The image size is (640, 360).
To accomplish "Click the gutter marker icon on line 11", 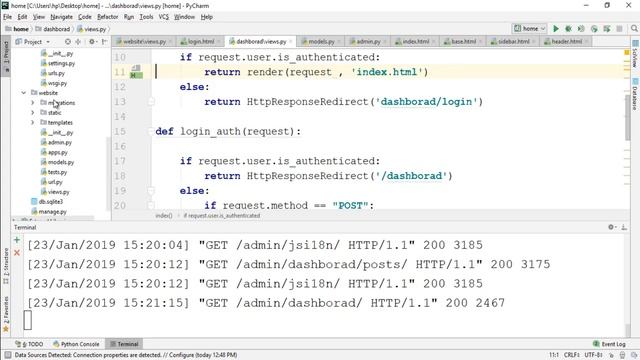I will (x=136, y=72).
